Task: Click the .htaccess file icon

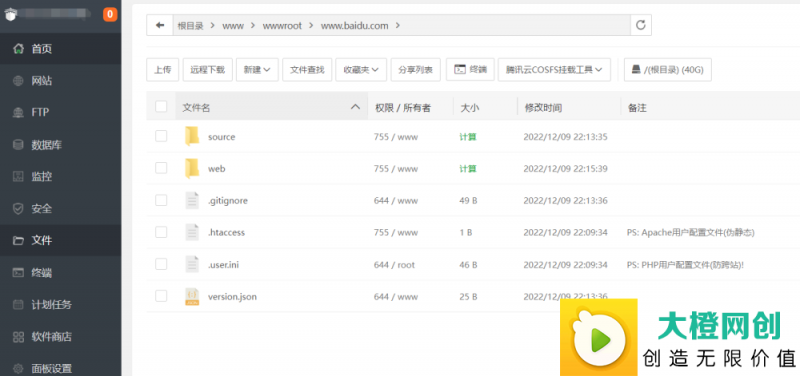Action: point(191,233)
